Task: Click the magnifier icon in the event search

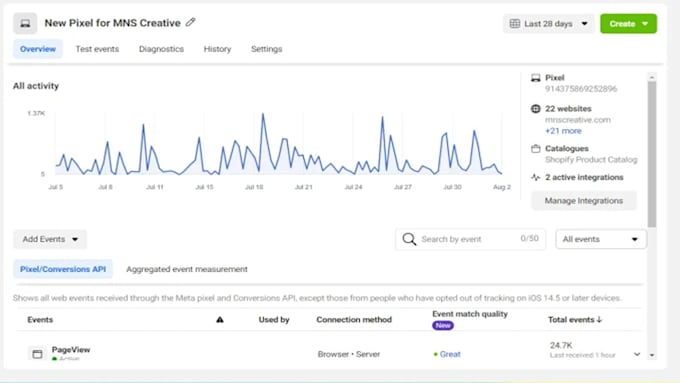Action: [409, 239]
